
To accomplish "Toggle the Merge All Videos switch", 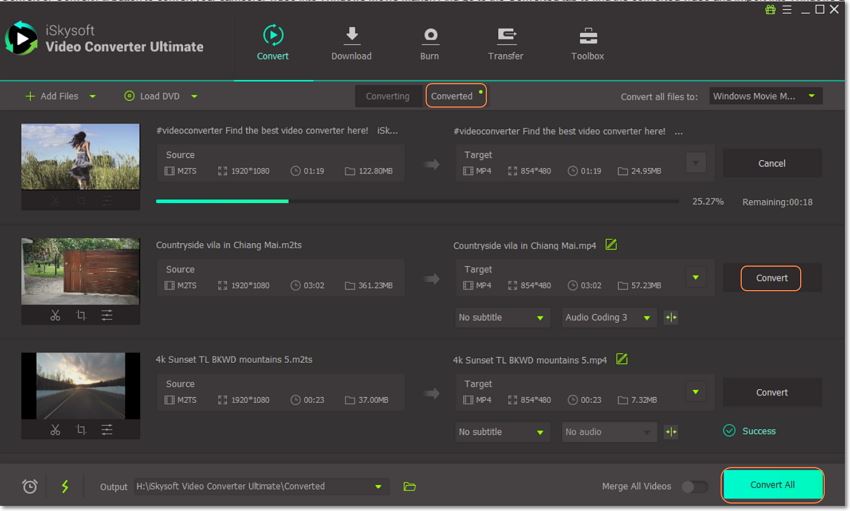I will 694,486.
